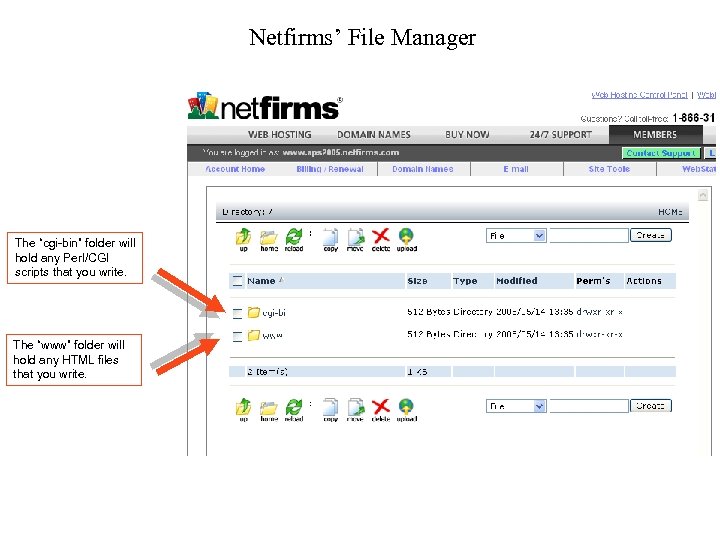720x540 pixels.
Task: Toggle the select-all checkbox in header
Action: (237, 281)
